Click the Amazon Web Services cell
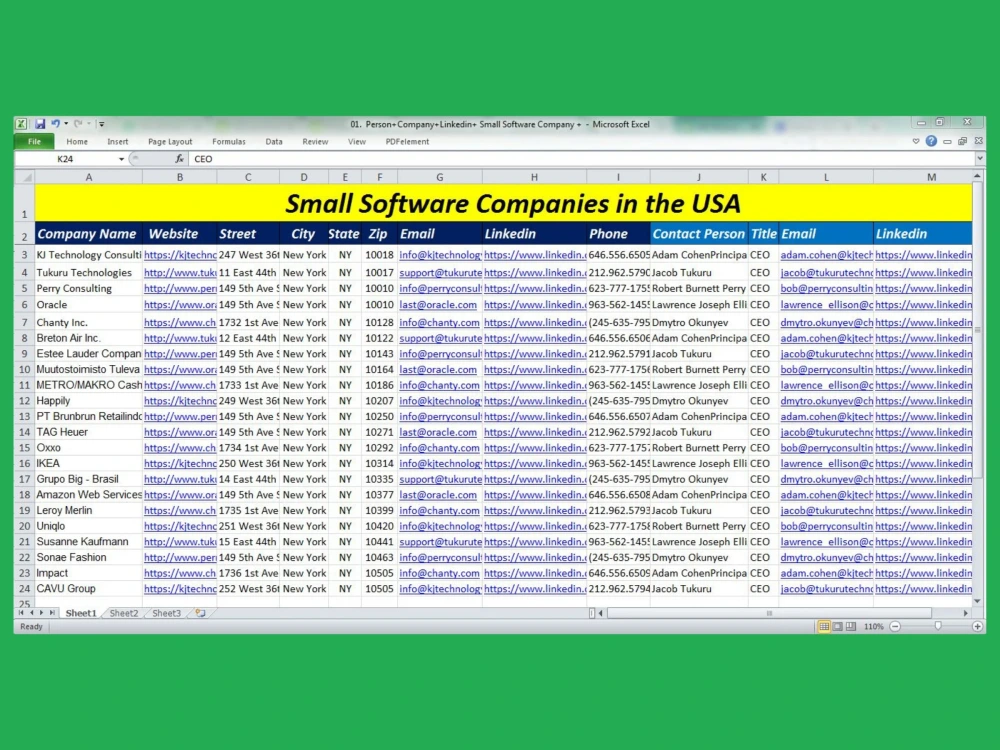Viewport: 1000px width, 750px height. pyautogui.click(x=89, y=495)
